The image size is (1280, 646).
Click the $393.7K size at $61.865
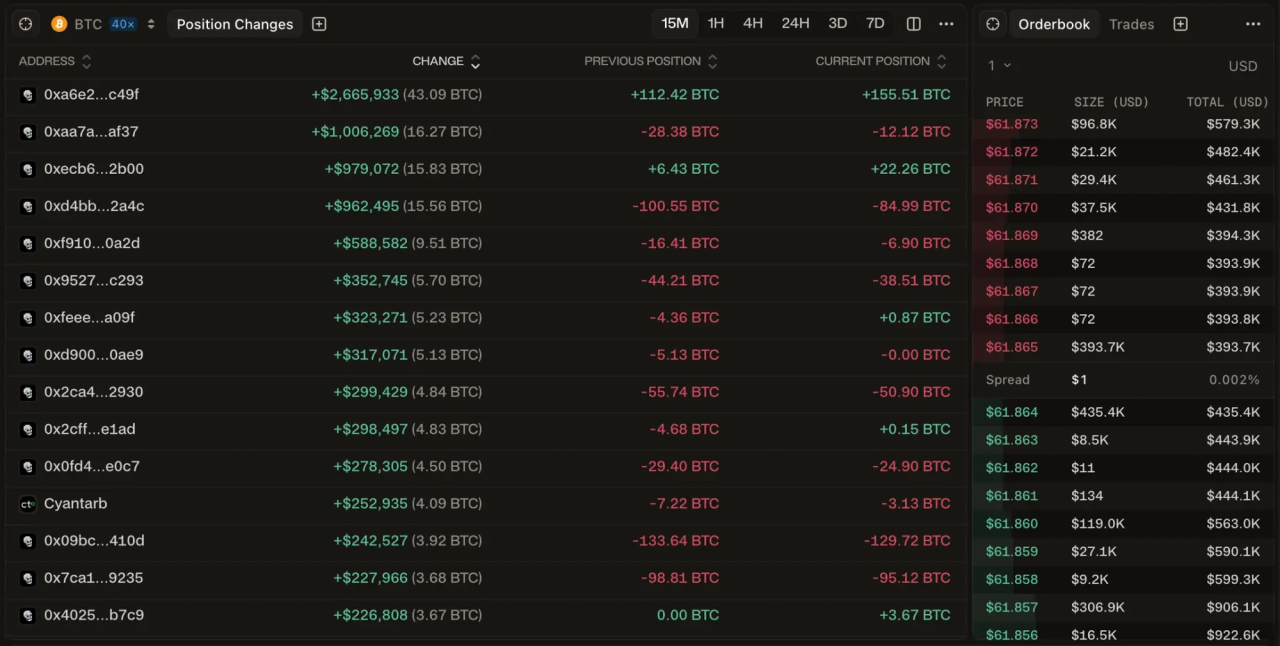1098,347
